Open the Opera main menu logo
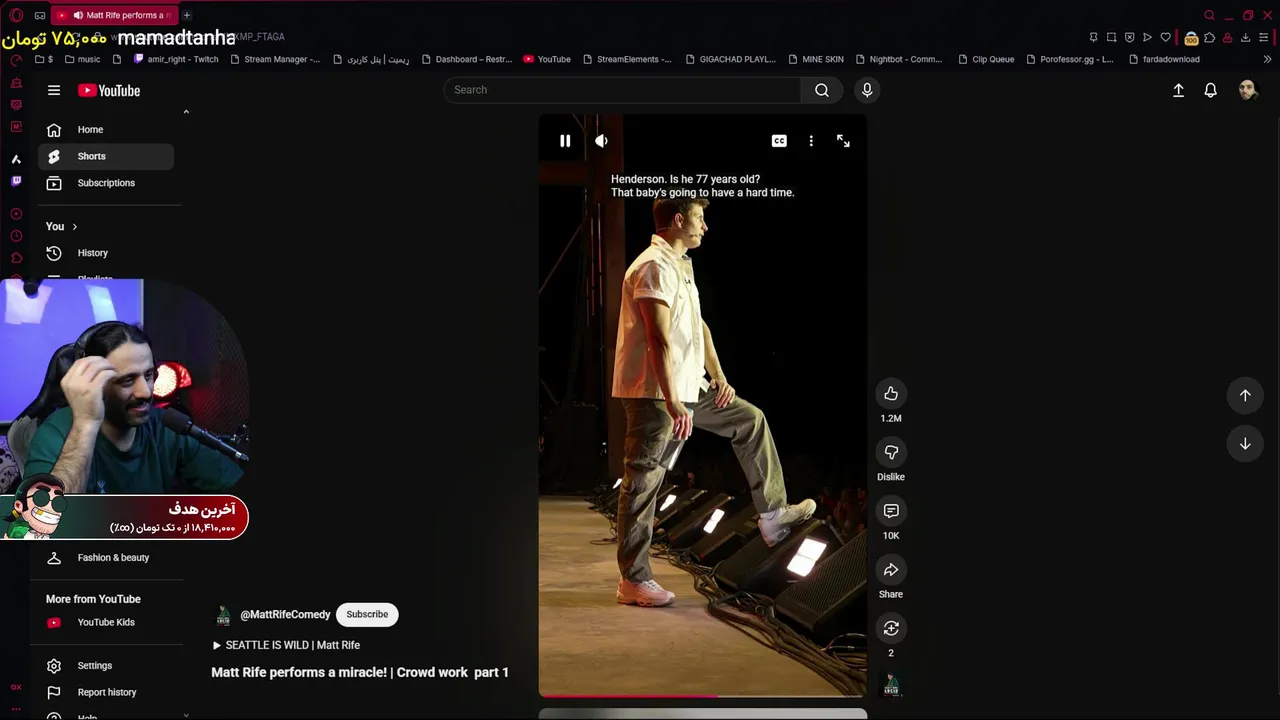Viewport: 1280px width, 720px height. [16, 15]
